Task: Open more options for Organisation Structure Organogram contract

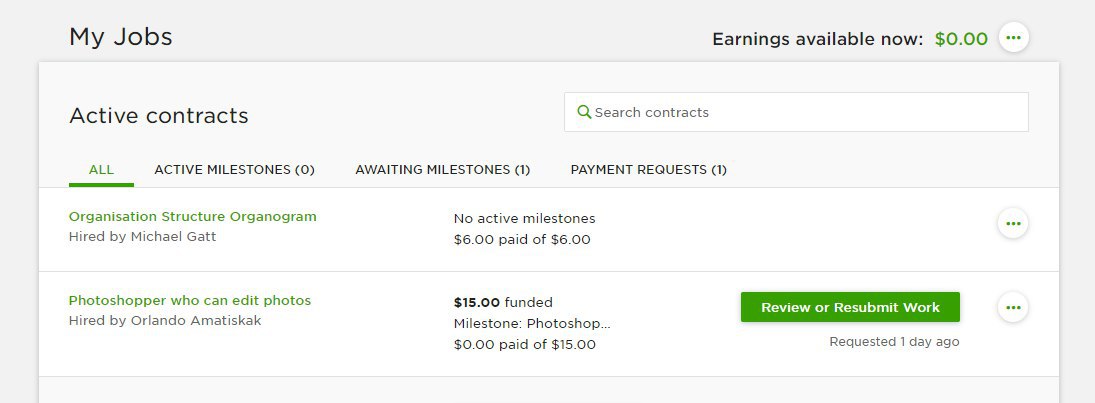Action: click(x=1013, y=224)
